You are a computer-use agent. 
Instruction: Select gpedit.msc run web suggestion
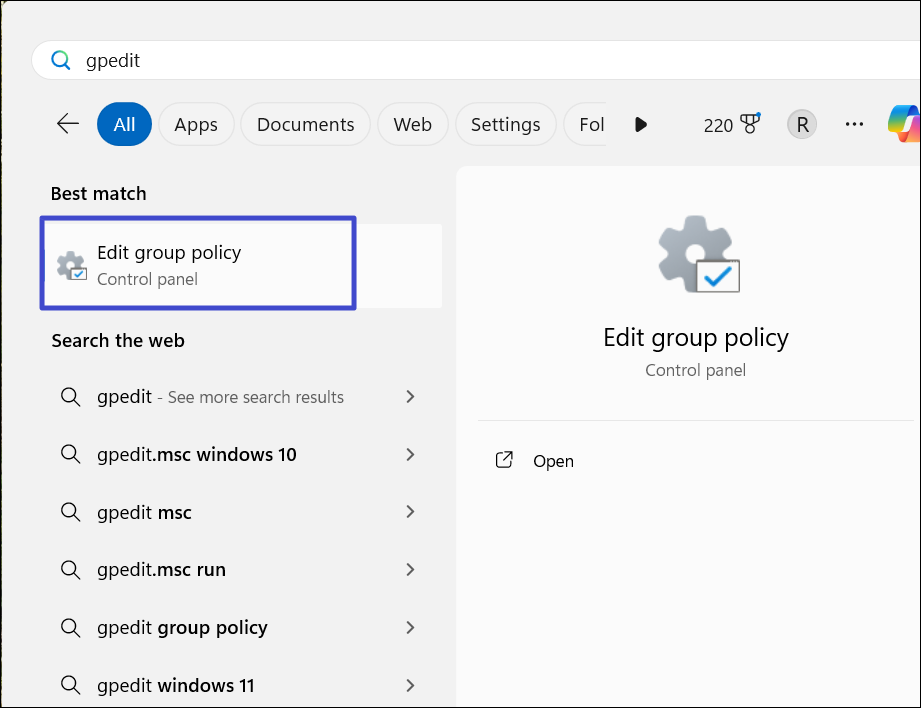(162, 570)
